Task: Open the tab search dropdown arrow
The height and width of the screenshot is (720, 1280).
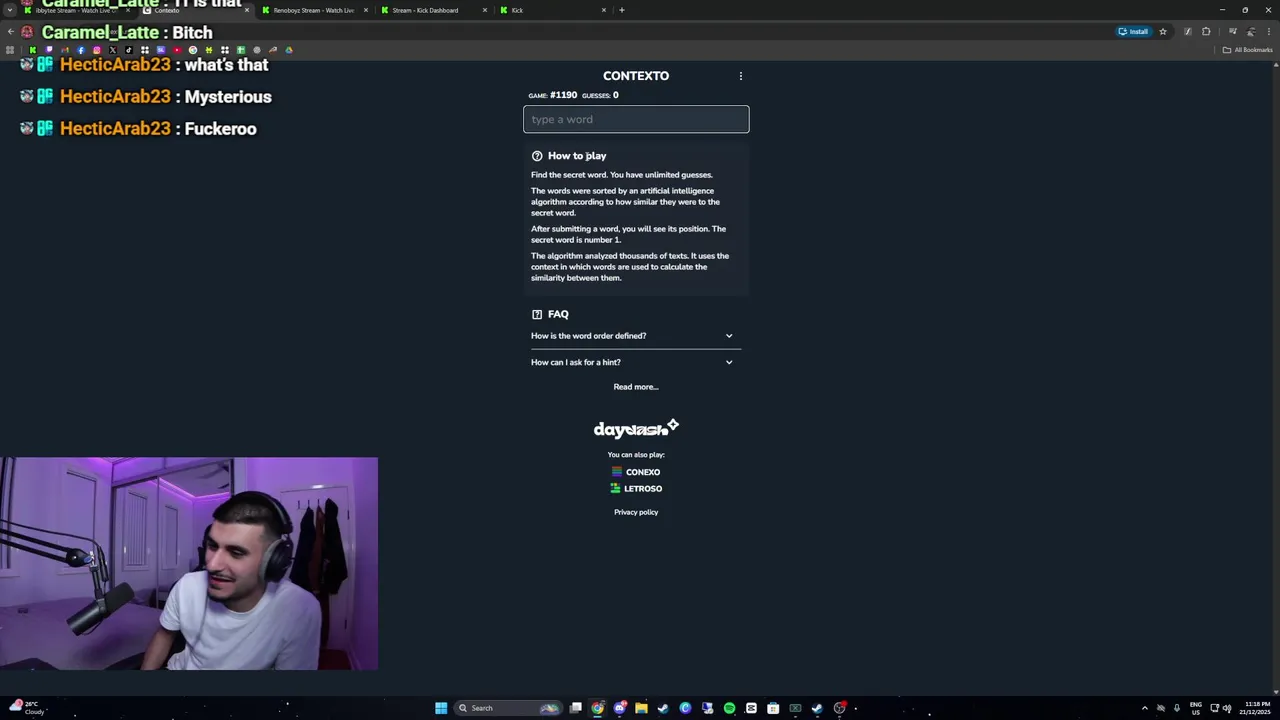Action: [x=9, y=10]
